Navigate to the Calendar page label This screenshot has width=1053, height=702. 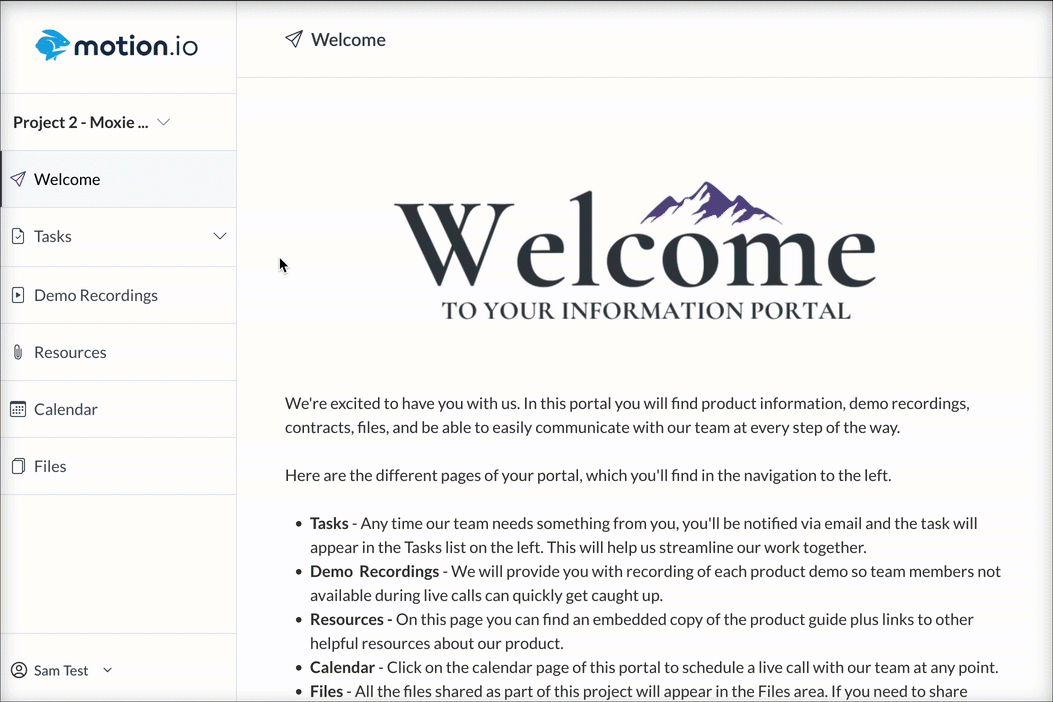66,409
